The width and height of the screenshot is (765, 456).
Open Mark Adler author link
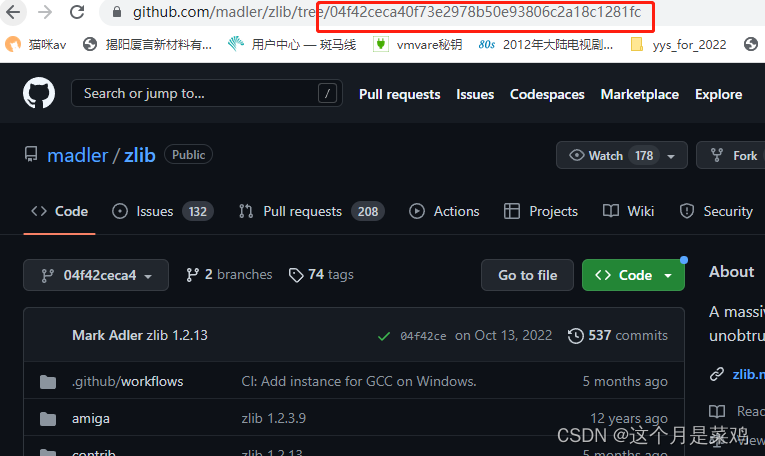pyautogui.click(x=107, y=335)
